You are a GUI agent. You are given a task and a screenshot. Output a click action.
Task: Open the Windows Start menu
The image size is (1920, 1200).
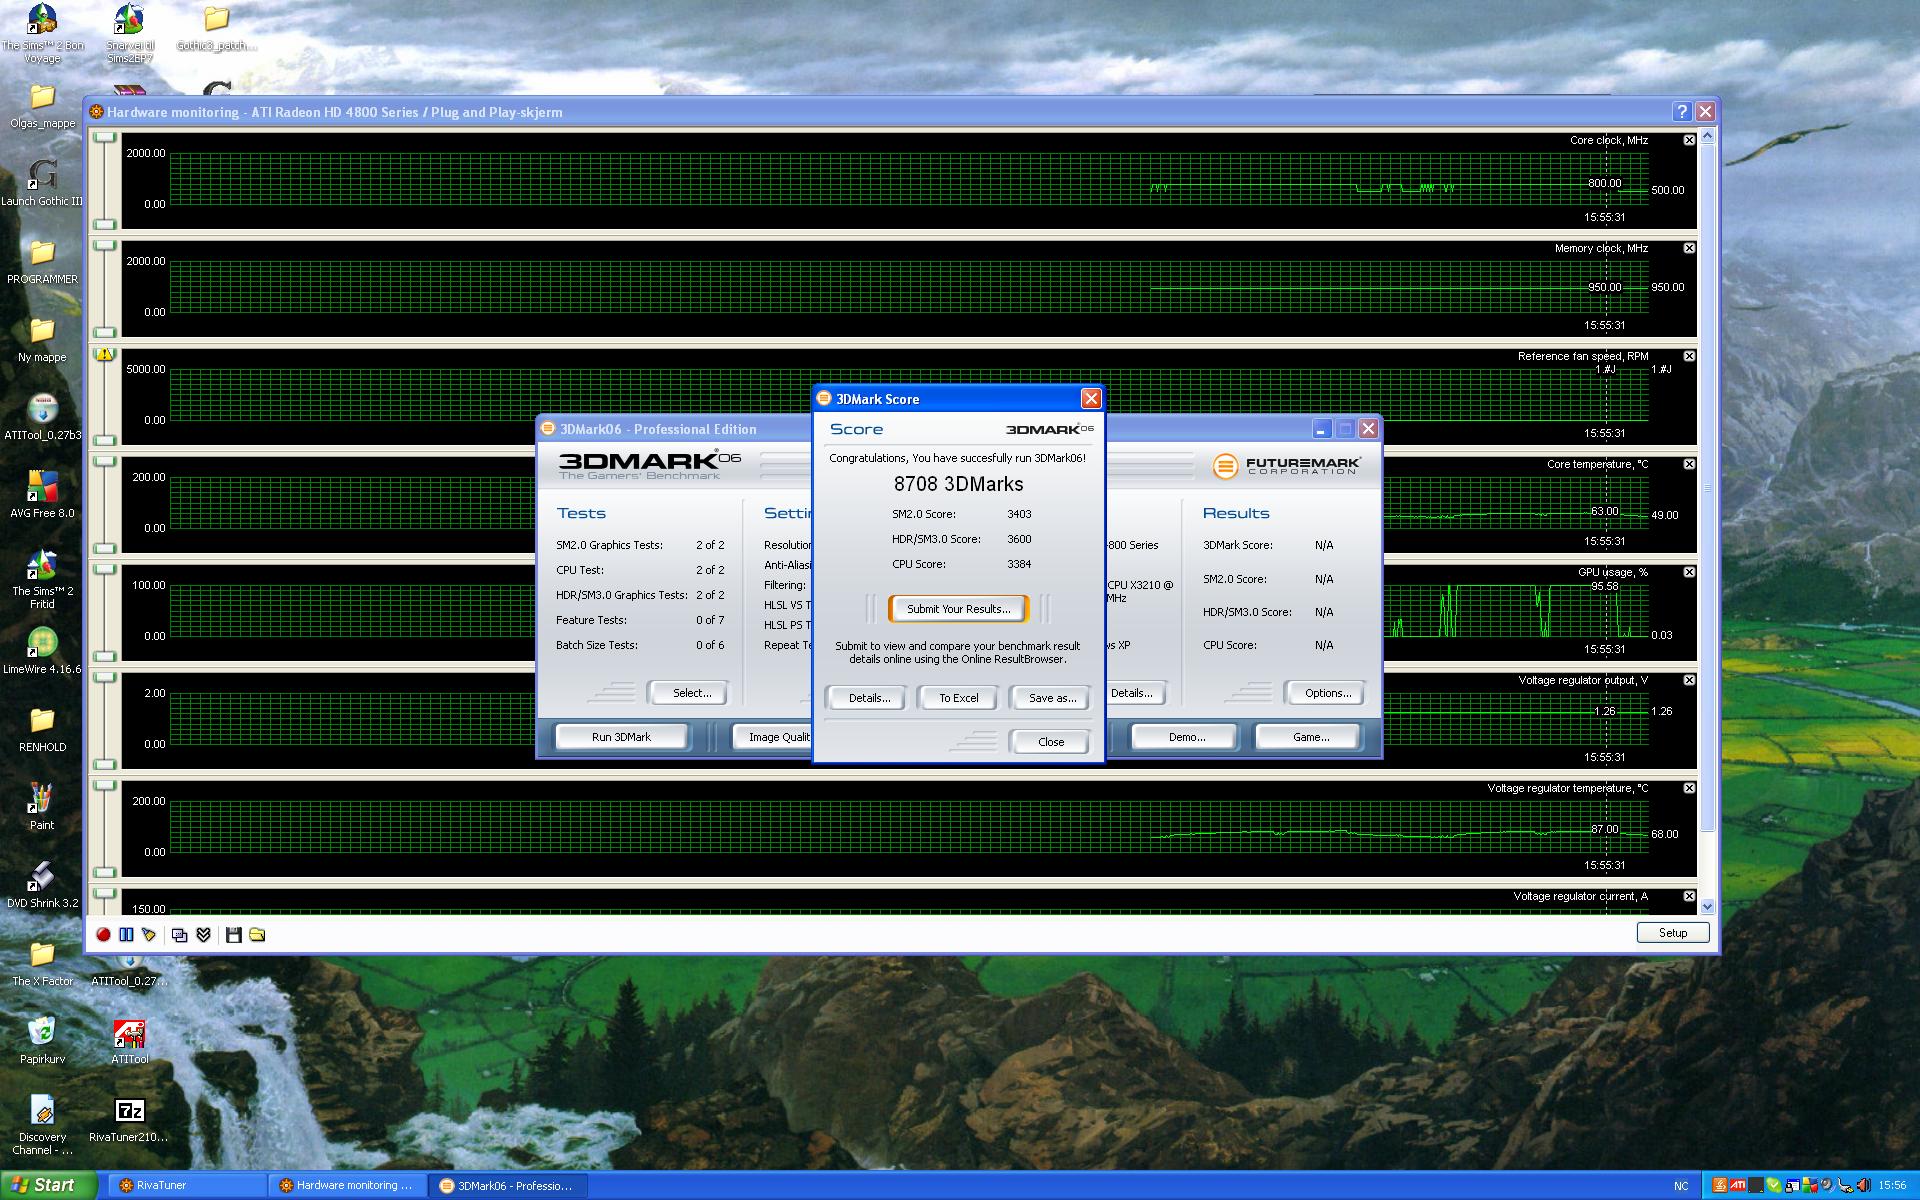47,1185
